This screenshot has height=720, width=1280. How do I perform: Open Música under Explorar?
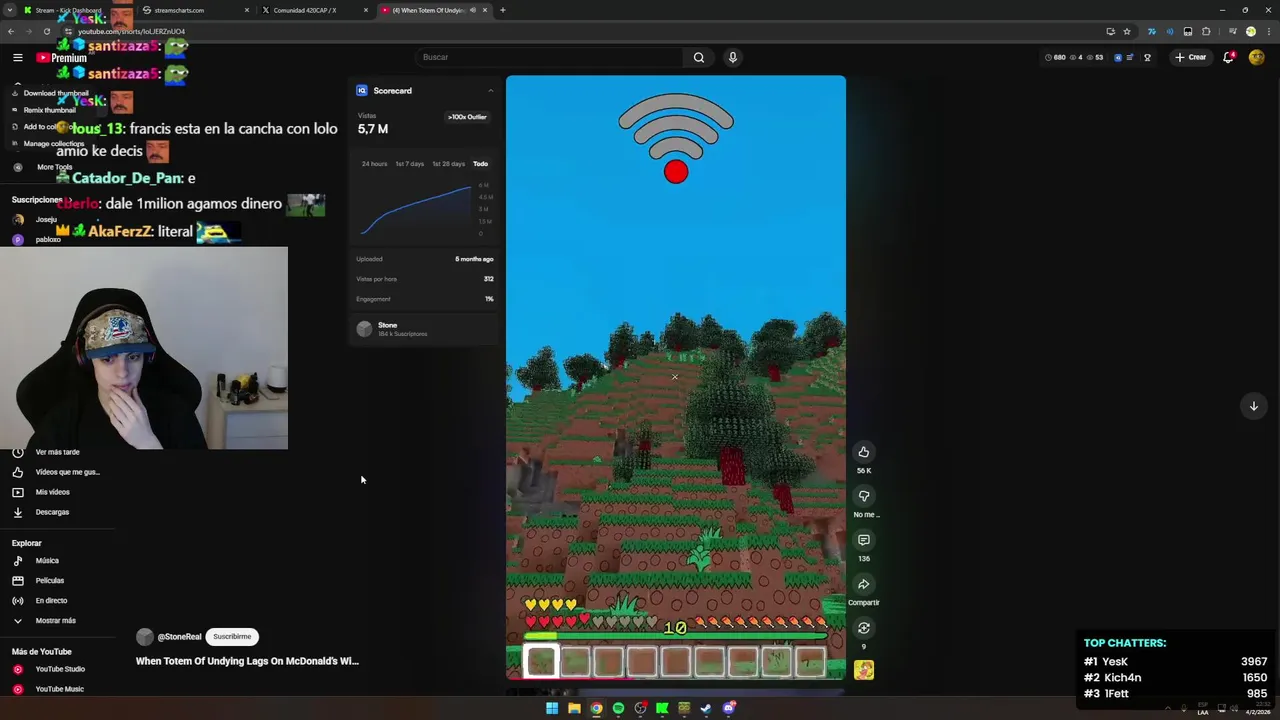point(47,561)
